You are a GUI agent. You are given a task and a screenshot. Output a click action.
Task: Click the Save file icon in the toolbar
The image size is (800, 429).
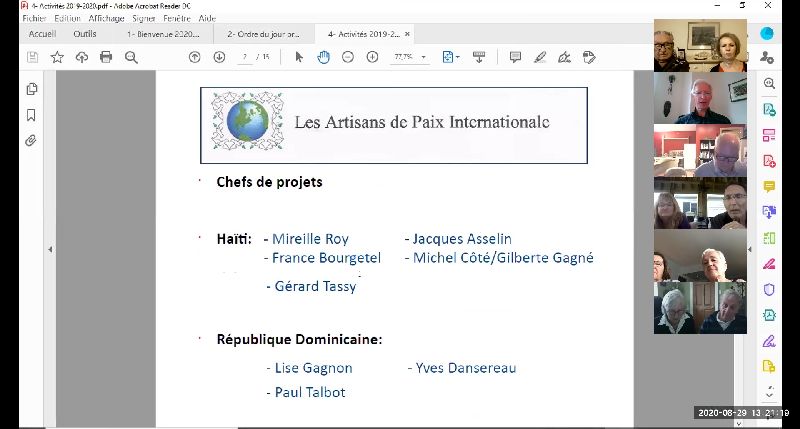33,57
